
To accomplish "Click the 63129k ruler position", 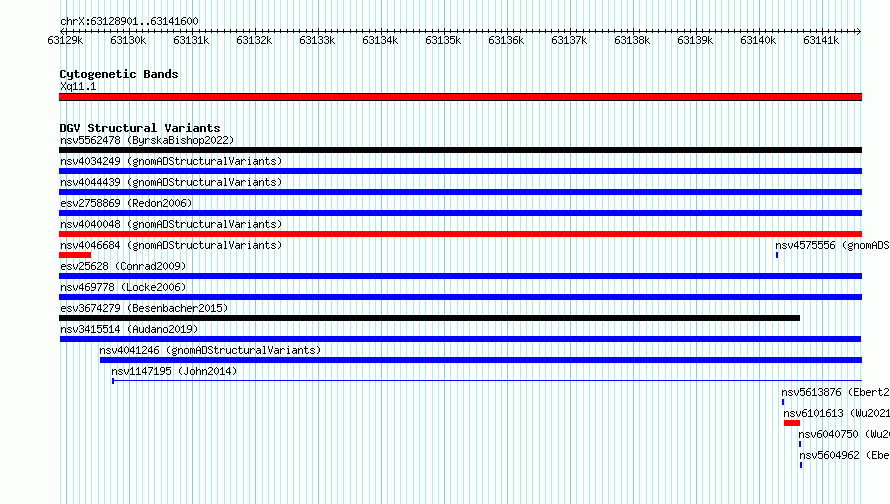I will coord(65,40).
